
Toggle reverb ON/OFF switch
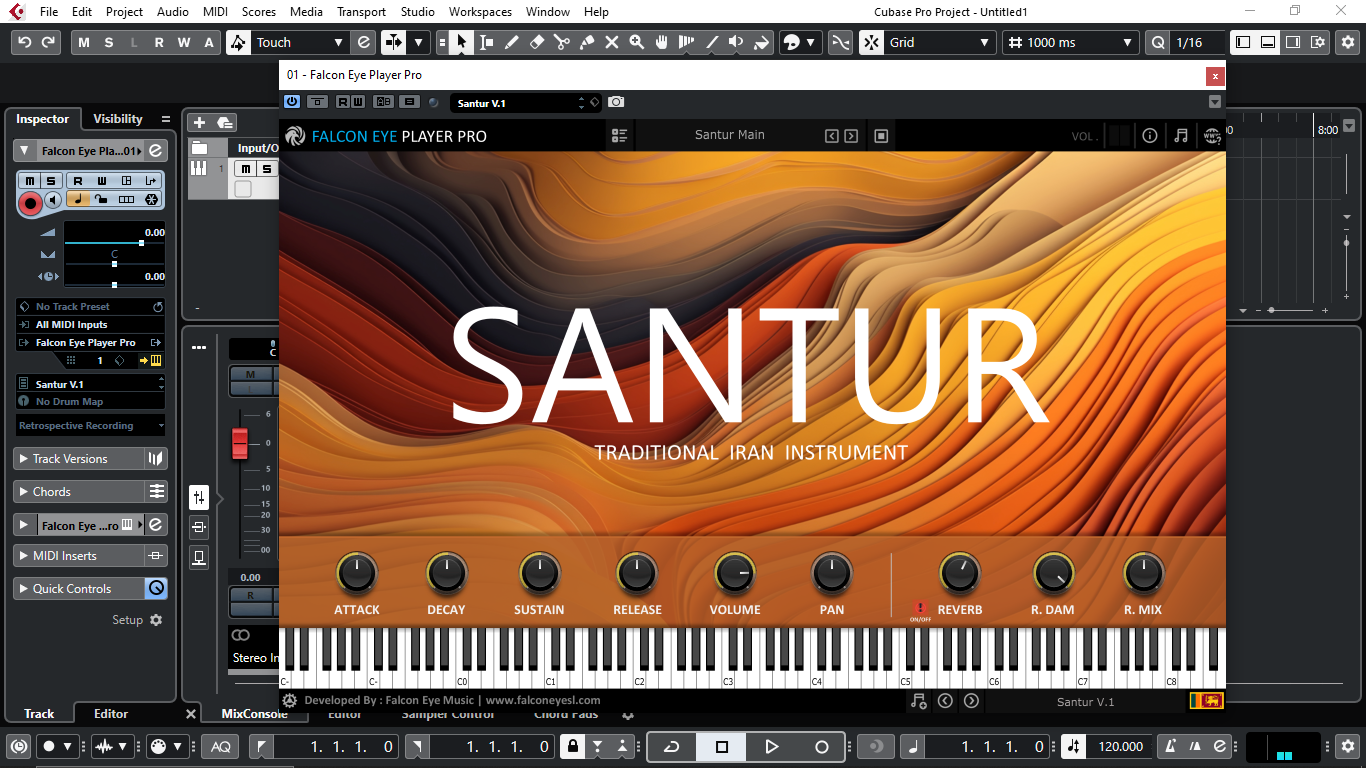pyautogui.click(x=919, y=608)
